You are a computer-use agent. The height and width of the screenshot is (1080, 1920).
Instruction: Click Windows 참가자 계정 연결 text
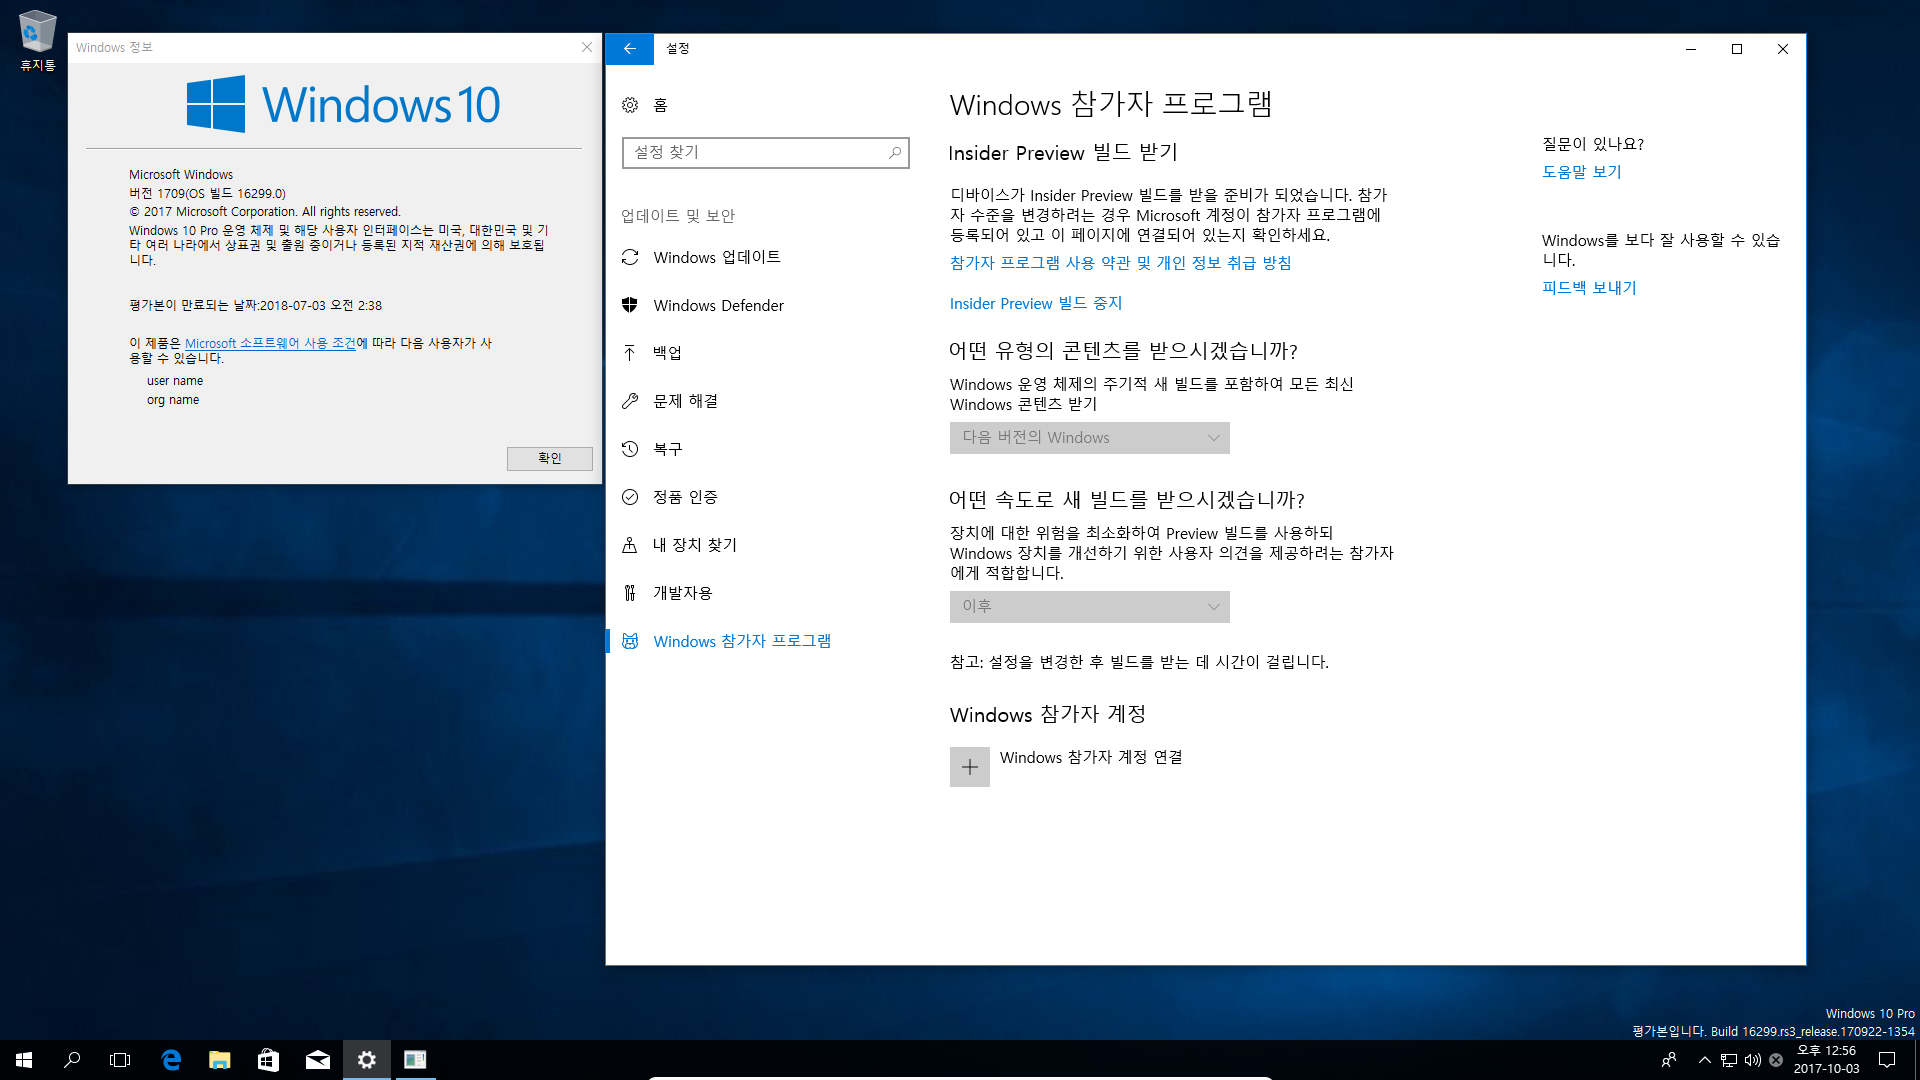pos(1091,758)
